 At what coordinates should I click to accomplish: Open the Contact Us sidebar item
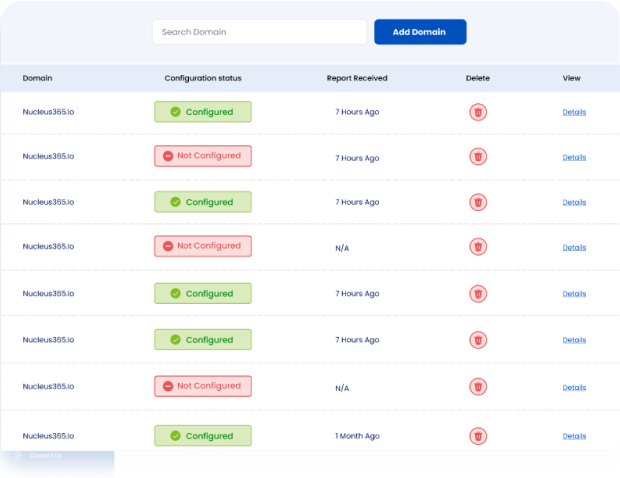pos(45,456)
